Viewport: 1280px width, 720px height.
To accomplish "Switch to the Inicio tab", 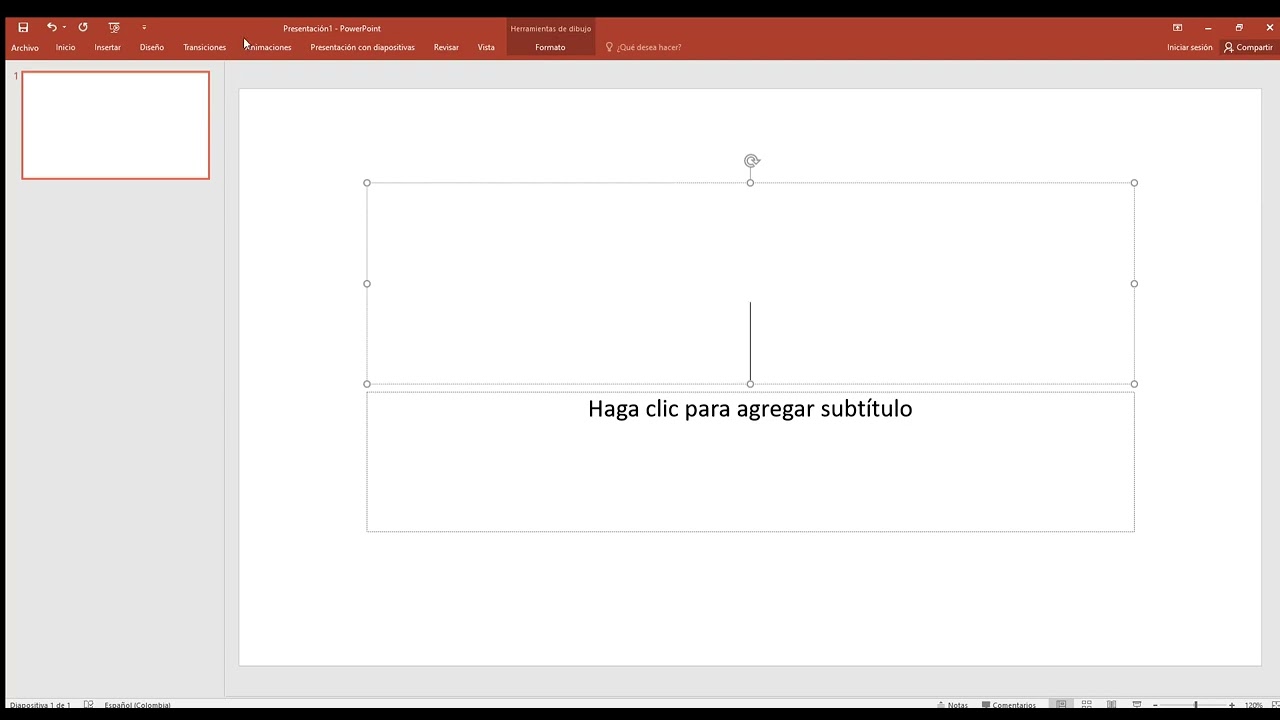I will (x=66, y=48).
